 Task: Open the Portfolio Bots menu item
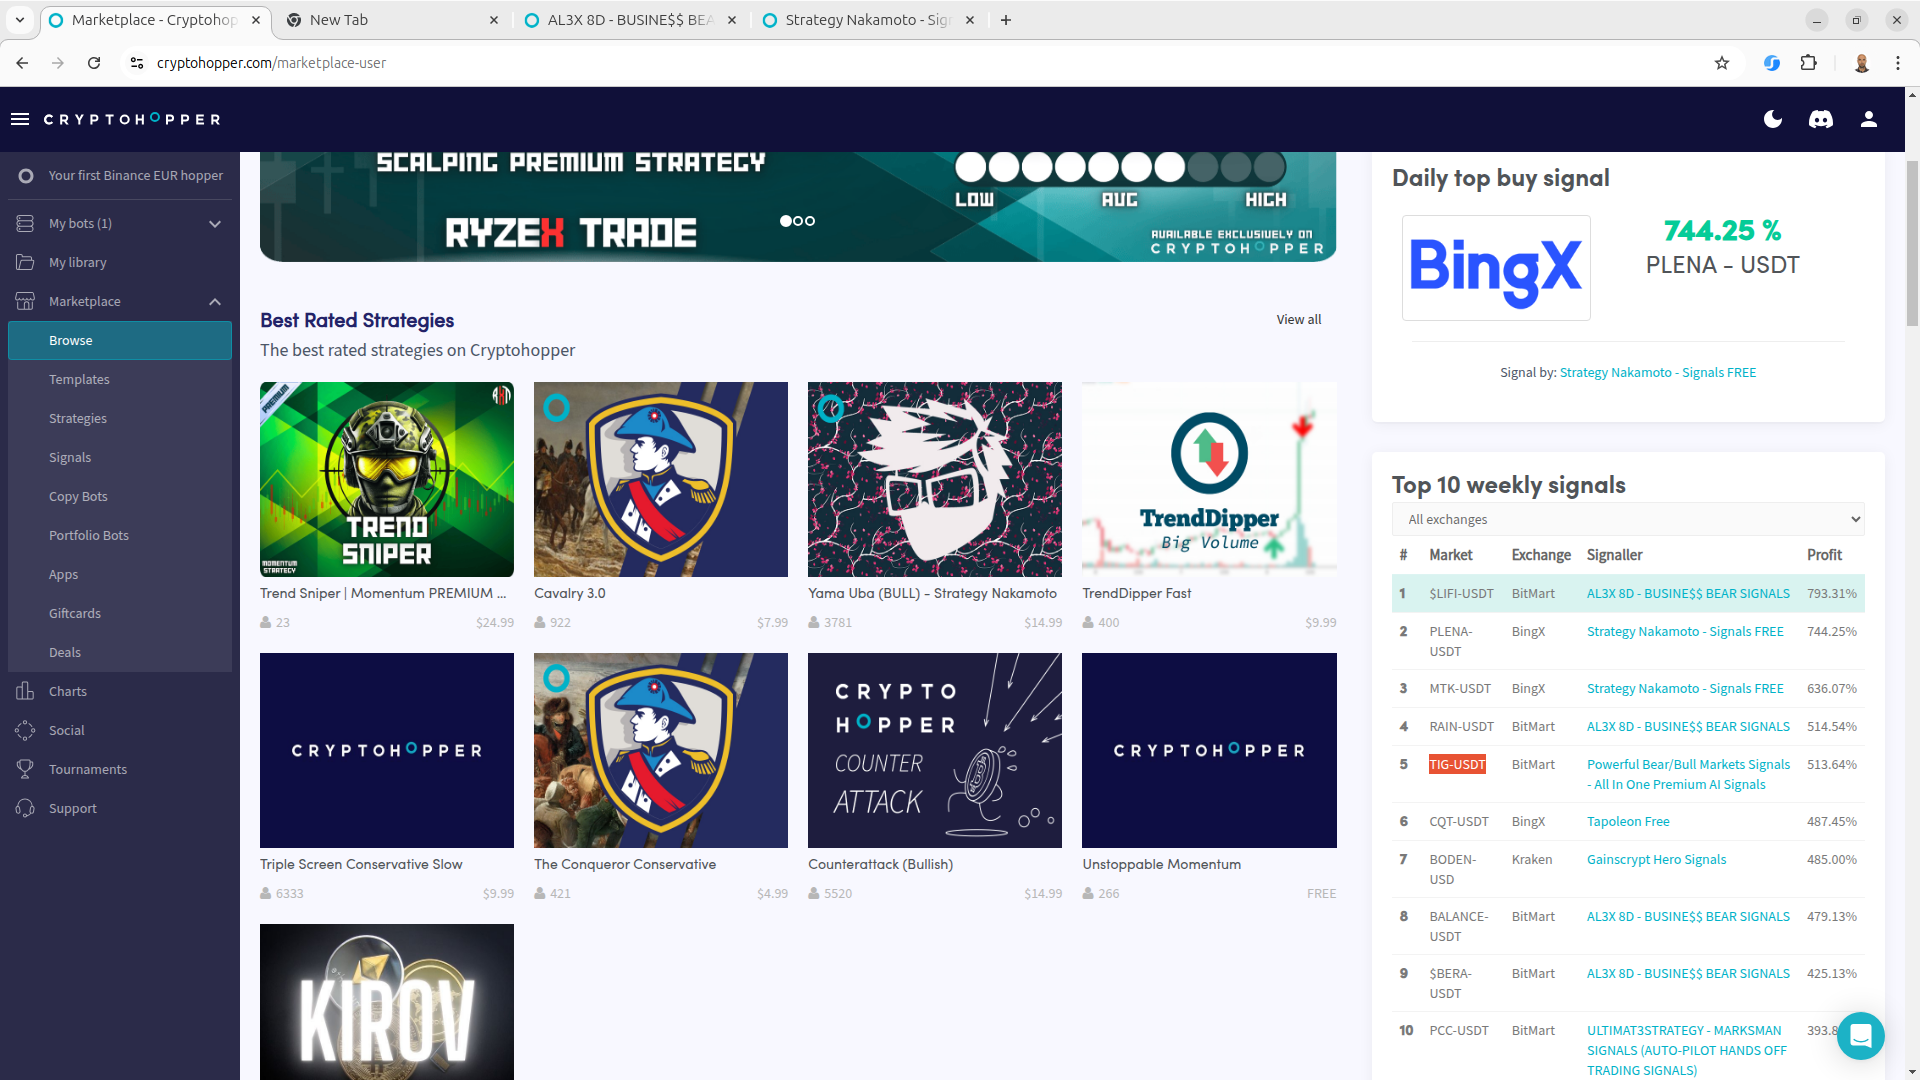[120, 535]
